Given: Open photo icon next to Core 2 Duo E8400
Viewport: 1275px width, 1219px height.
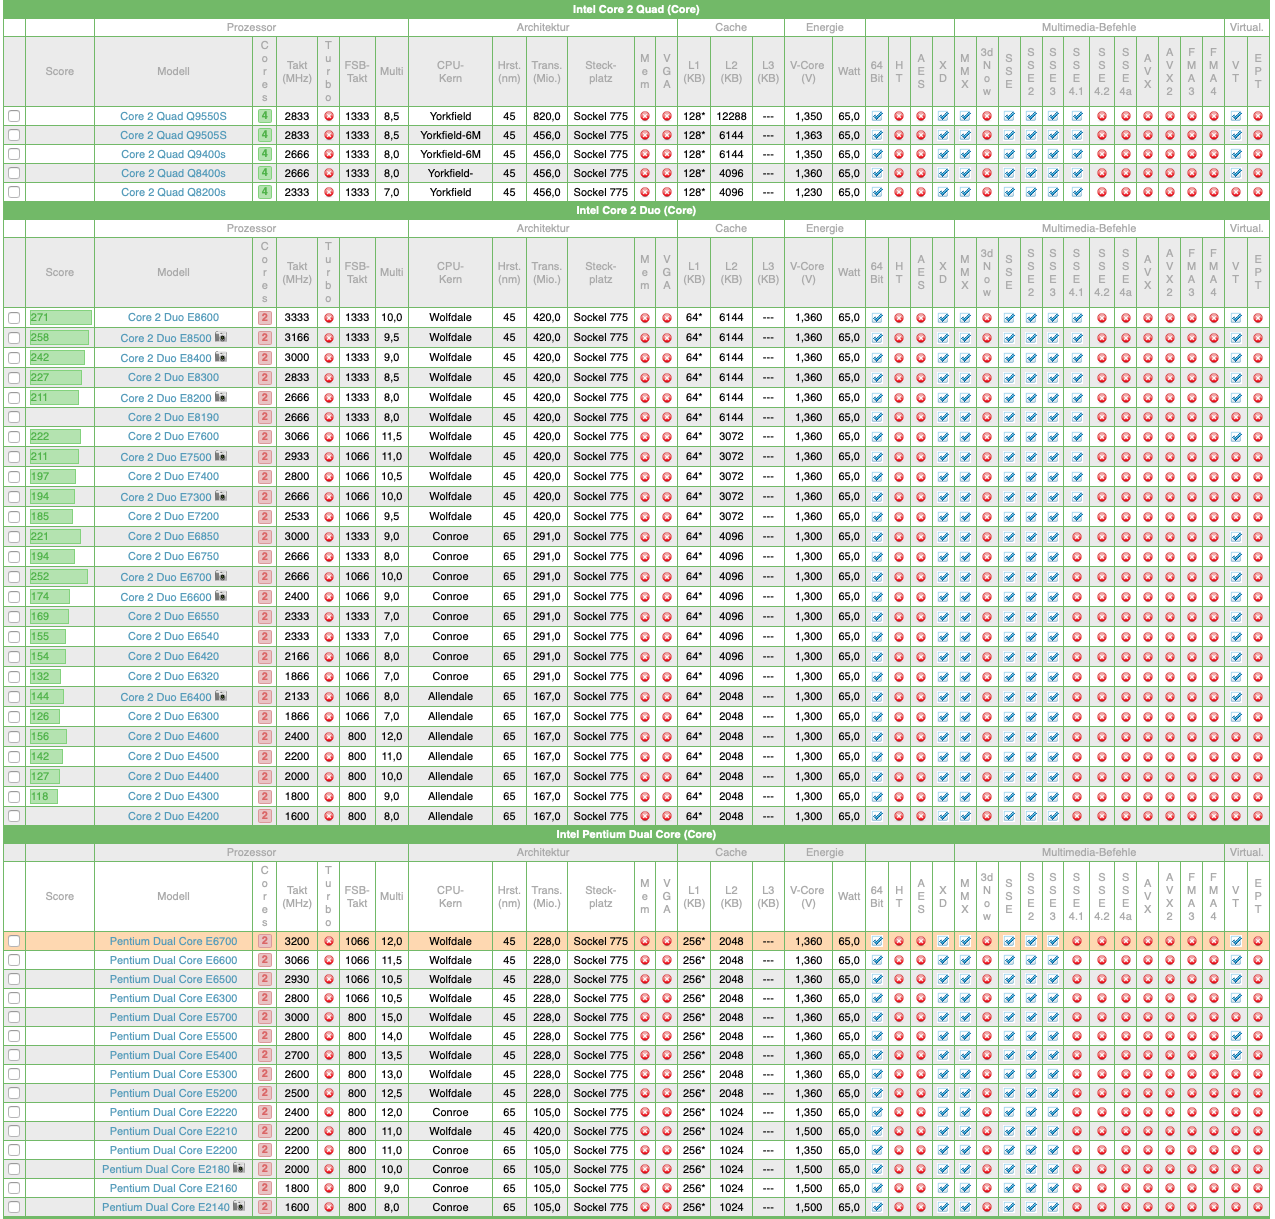Looking at the screenshot, I should click(x=221, y=357).
